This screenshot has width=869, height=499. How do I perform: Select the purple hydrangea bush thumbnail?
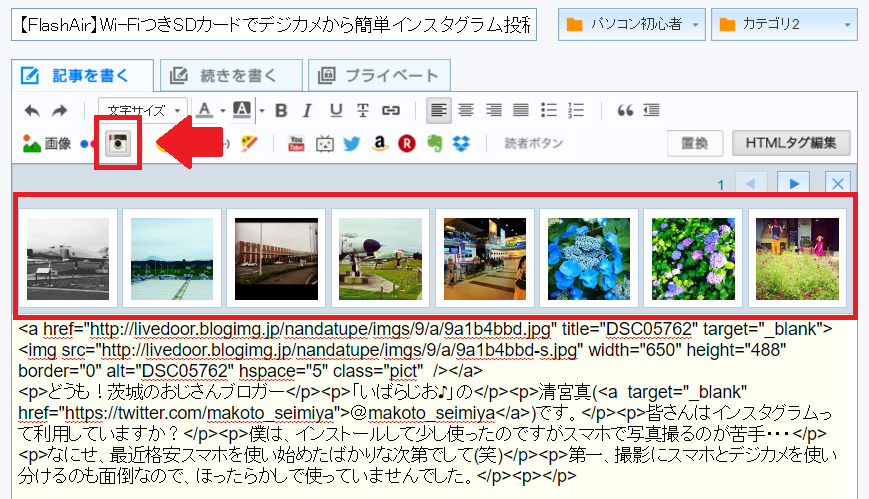(x=693, y=258)
